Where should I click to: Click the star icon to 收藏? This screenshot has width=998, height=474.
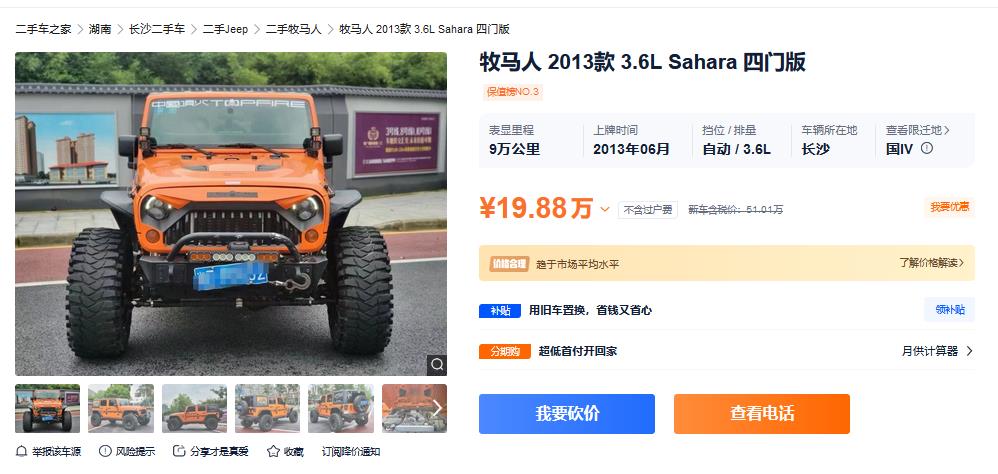coord(273,451)
